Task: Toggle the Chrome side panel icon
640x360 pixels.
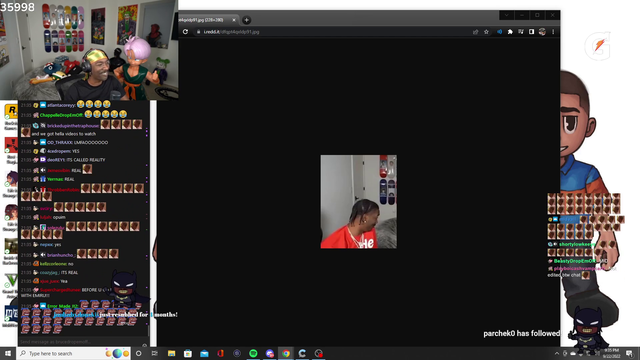Action: coord(531,32)
